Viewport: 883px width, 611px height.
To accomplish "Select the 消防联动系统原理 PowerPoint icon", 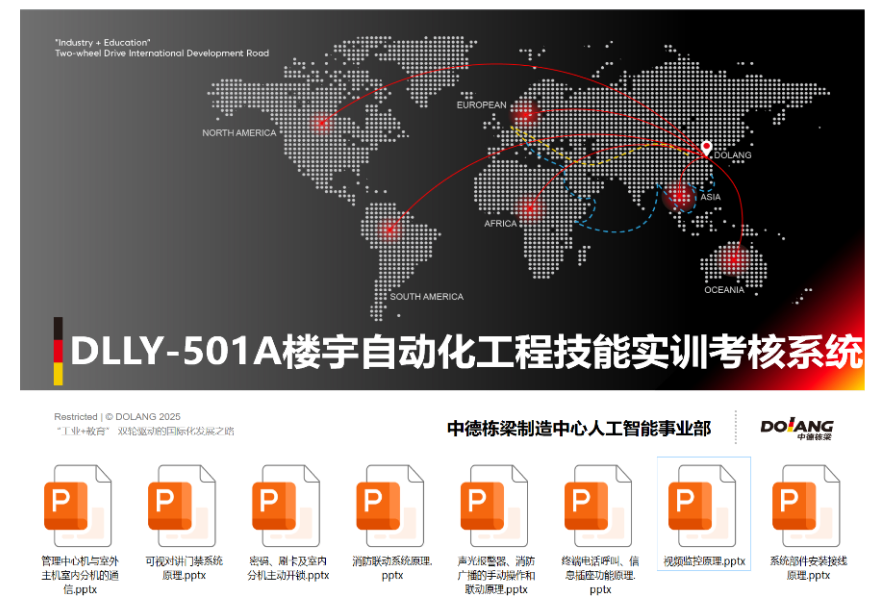I will point(390,505).
